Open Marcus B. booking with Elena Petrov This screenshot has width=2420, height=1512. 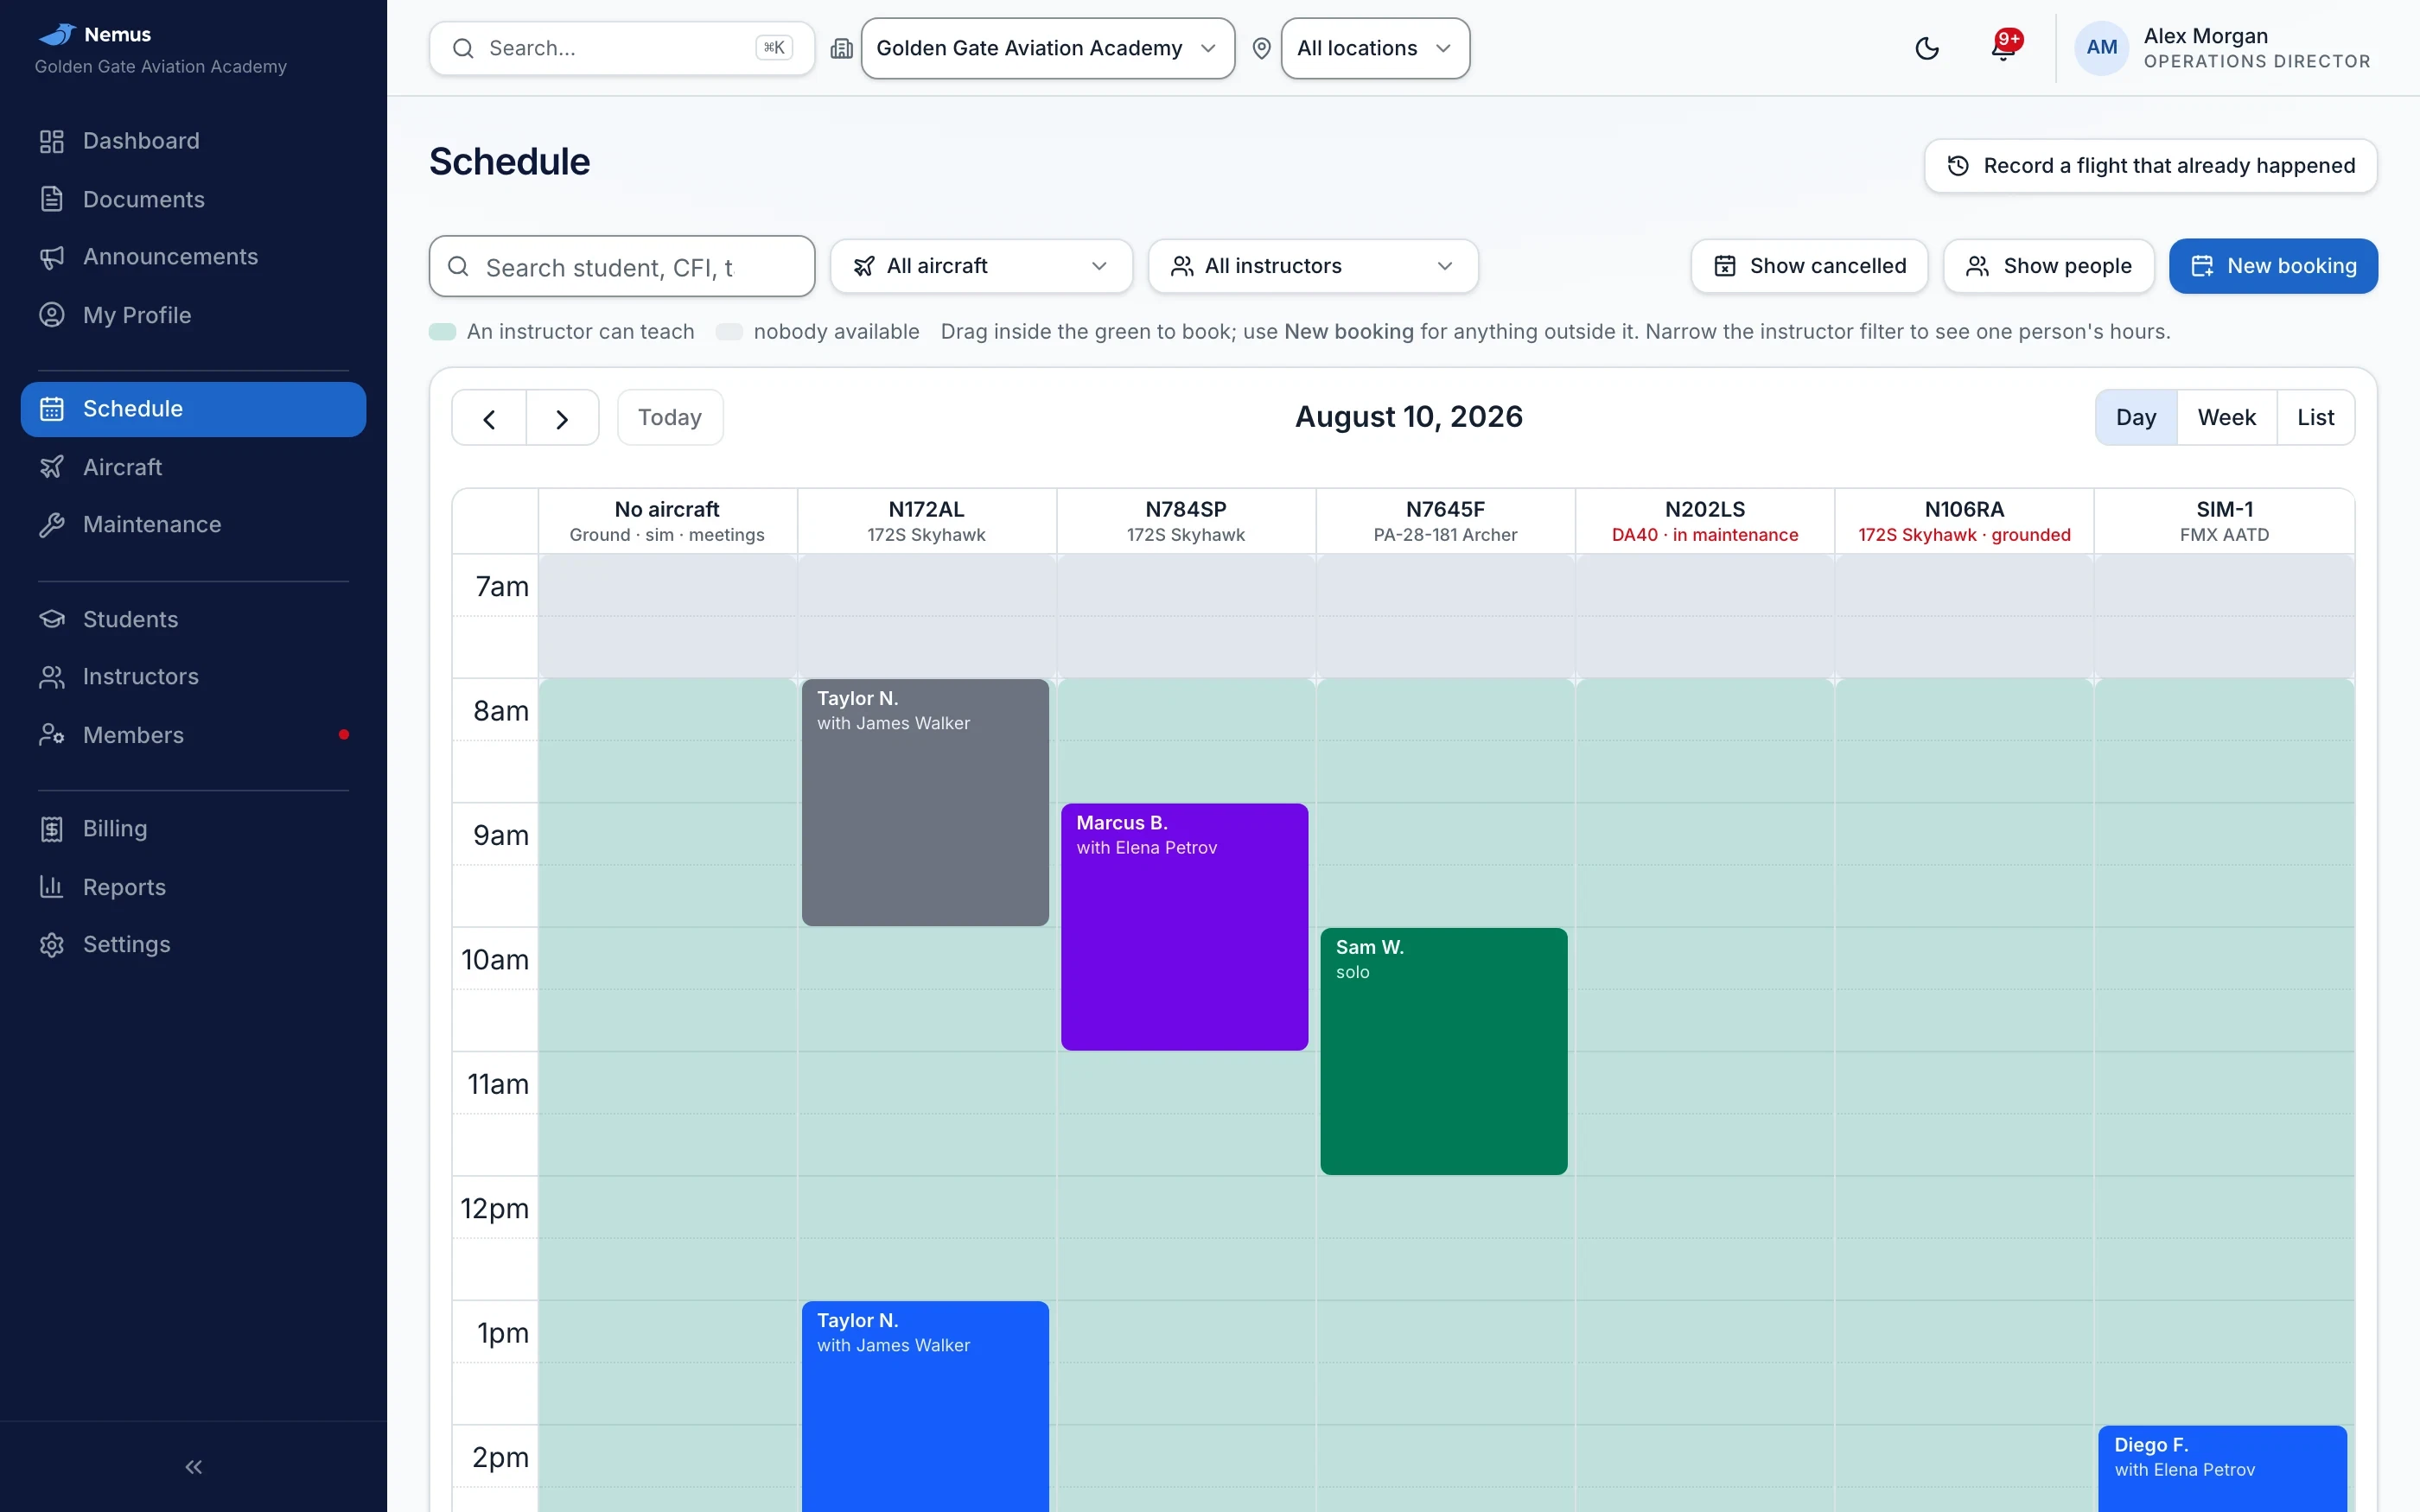[x=1184, y=927]
